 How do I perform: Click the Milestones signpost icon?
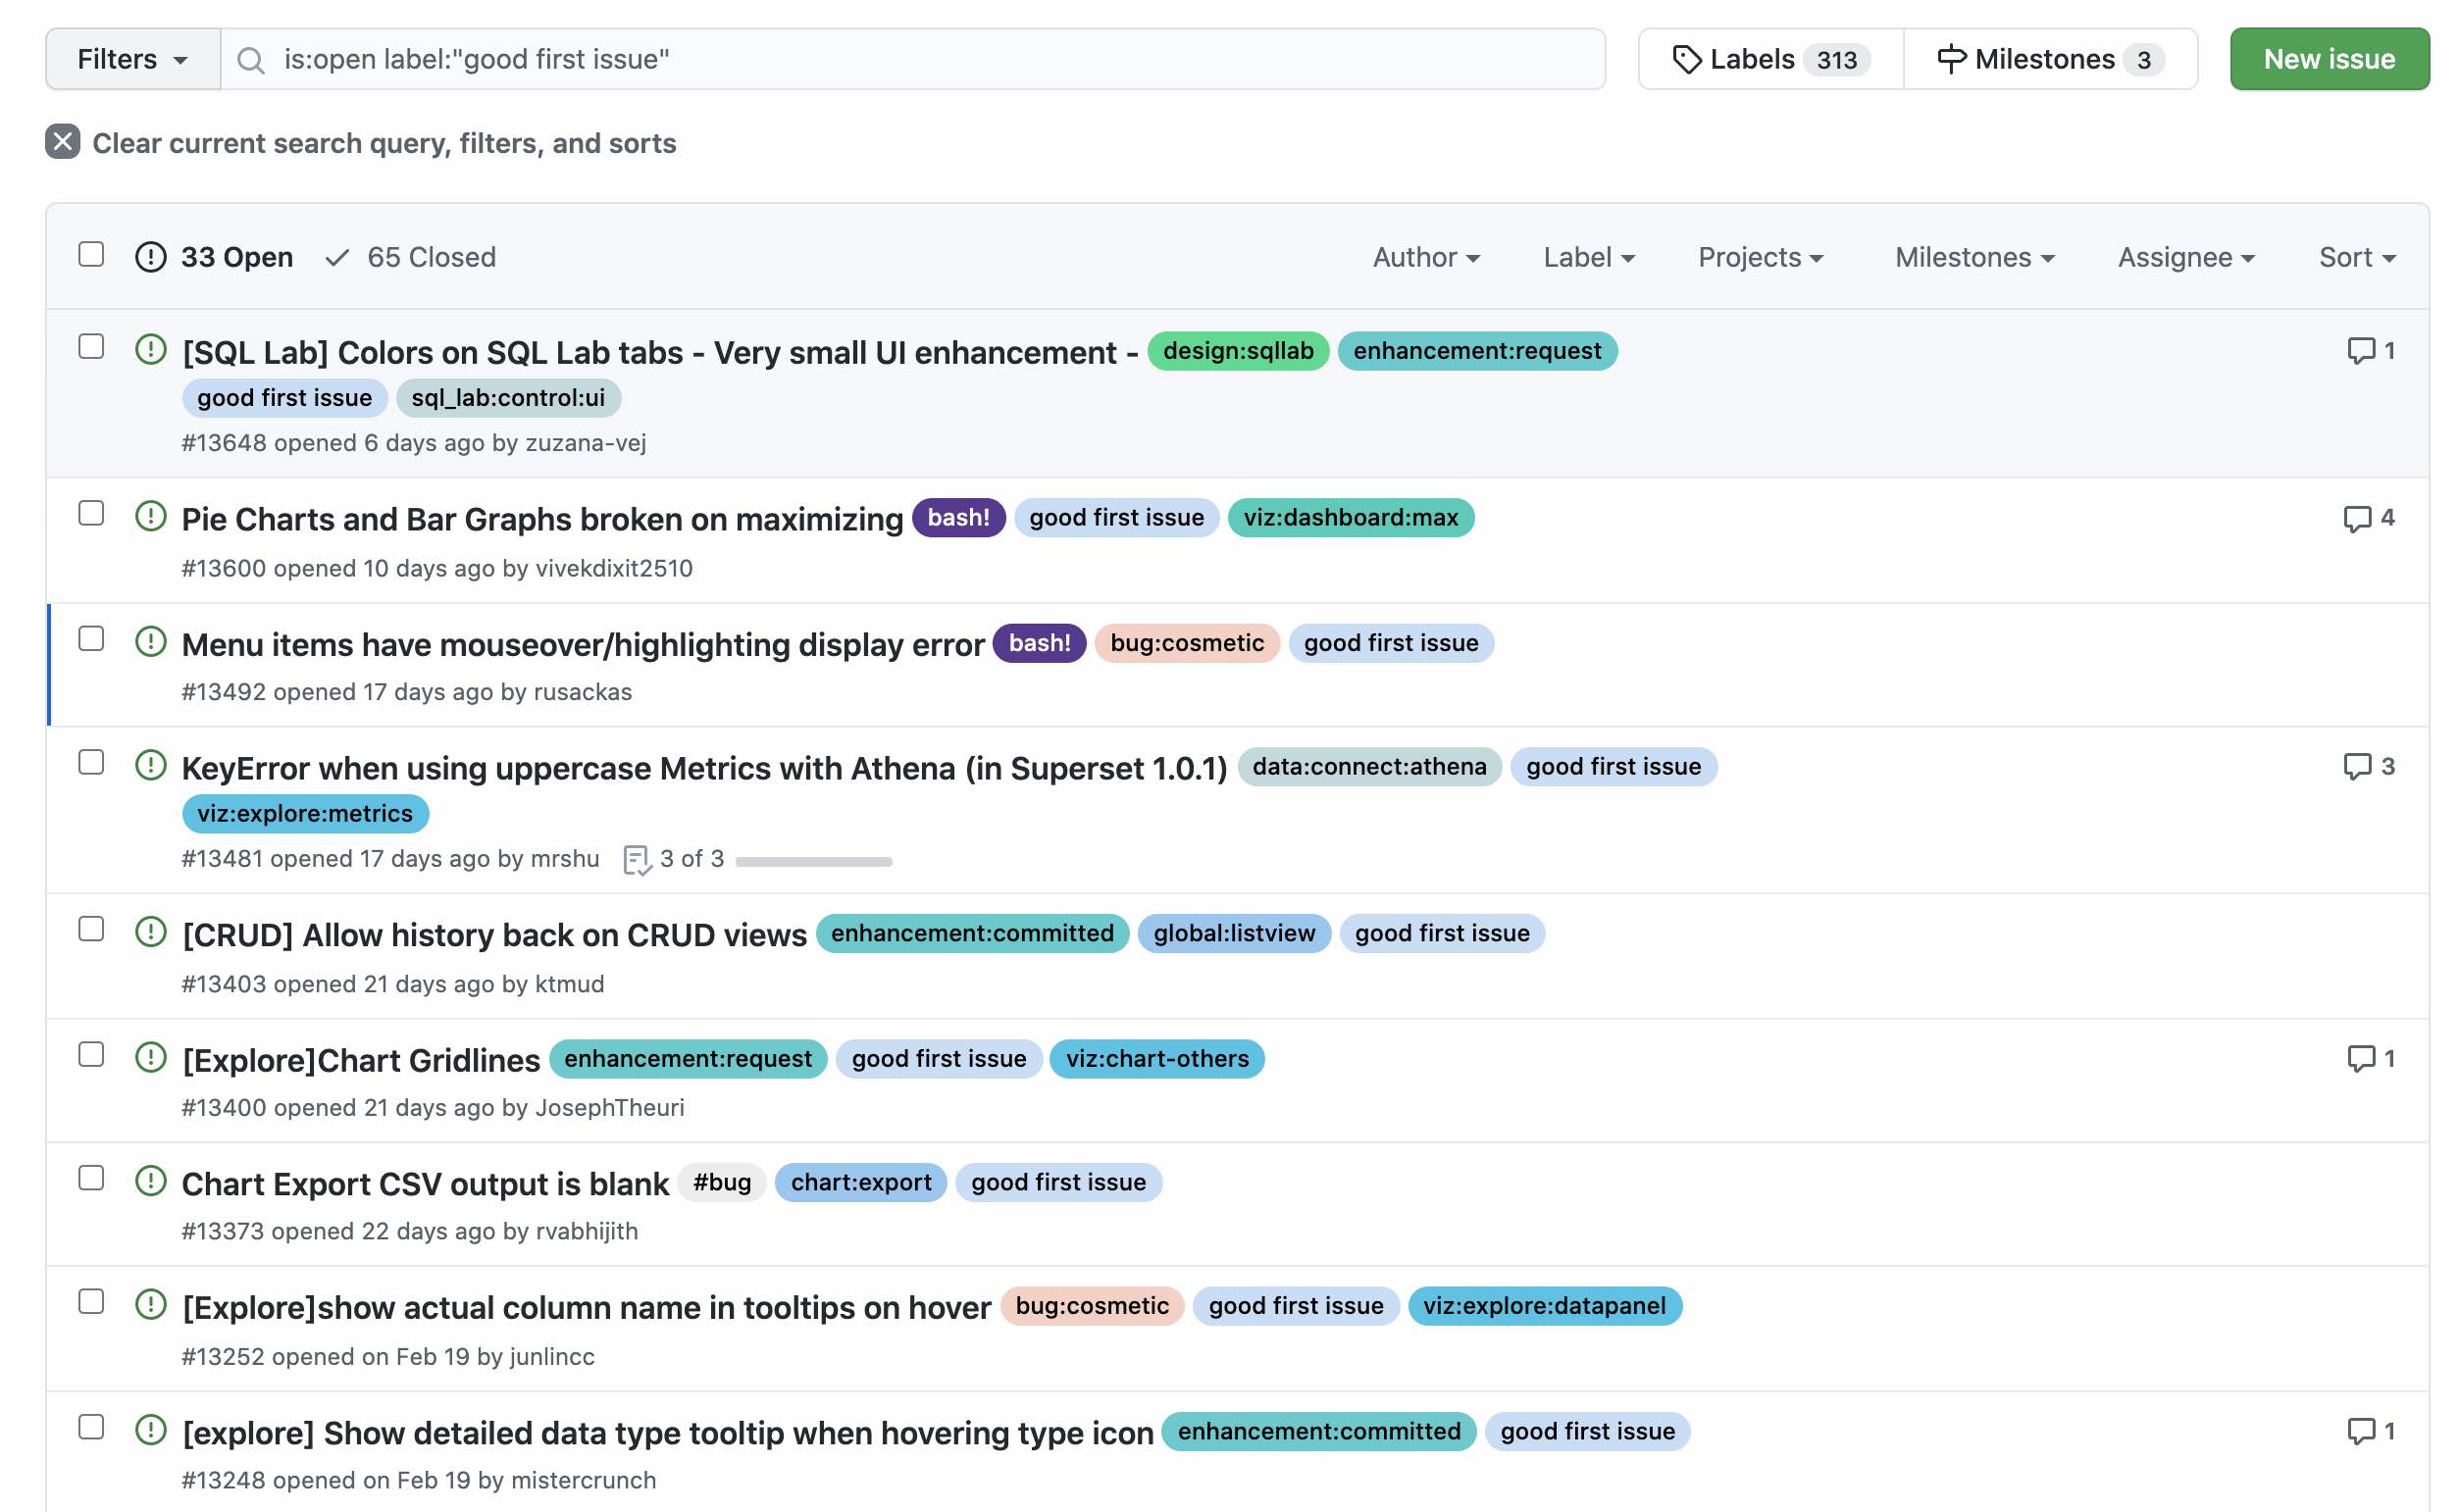tap(1950, 59)
